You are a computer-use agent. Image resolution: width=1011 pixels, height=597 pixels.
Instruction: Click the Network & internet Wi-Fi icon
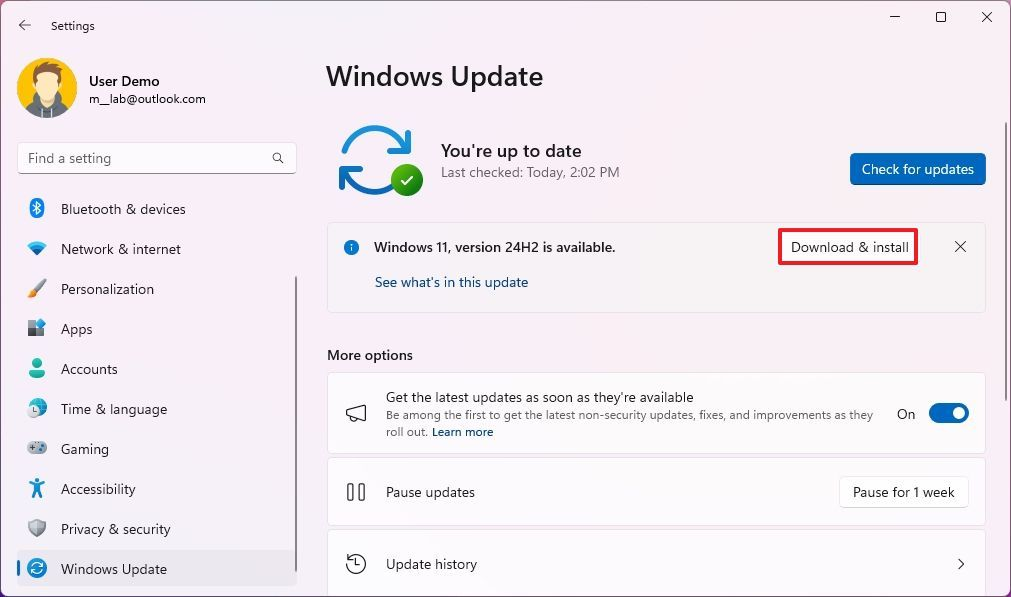point(37,248)
